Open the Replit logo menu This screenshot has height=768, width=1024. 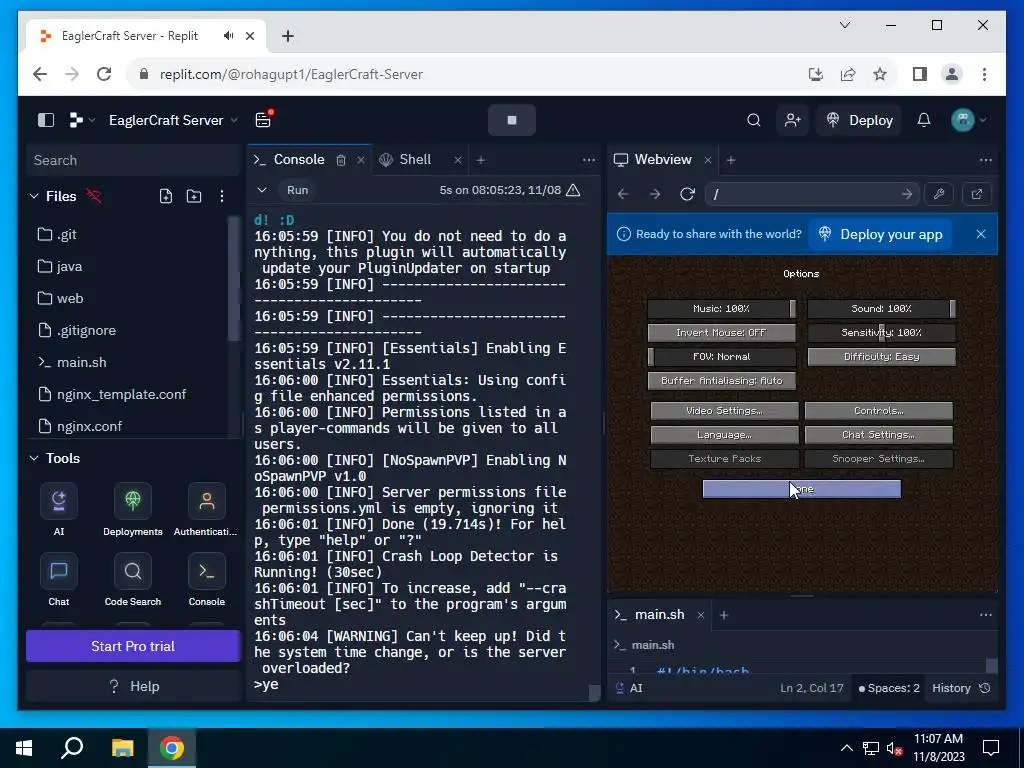pyautogui.click(x=82, y=120)
